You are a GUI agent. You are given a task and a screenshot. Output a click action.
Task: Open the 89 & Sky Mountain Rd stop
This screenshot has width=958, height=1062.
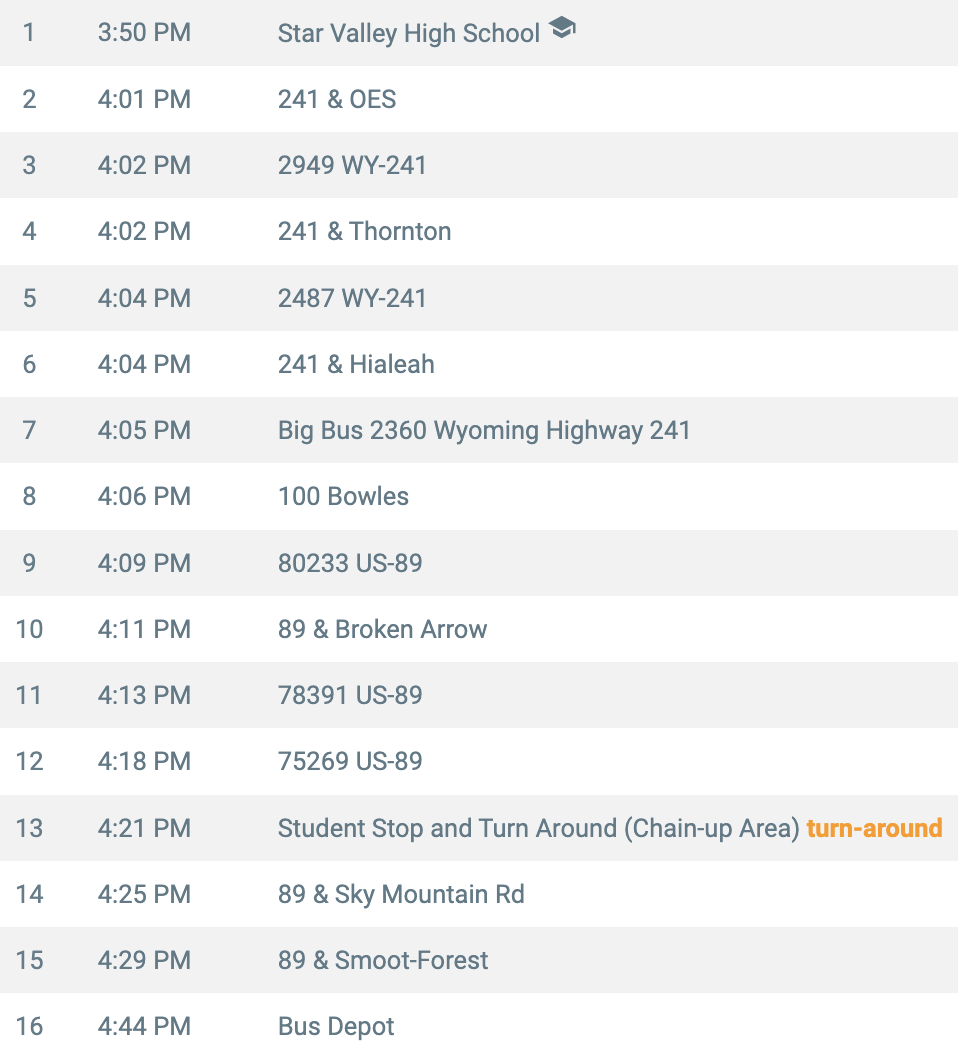point(401,894)
